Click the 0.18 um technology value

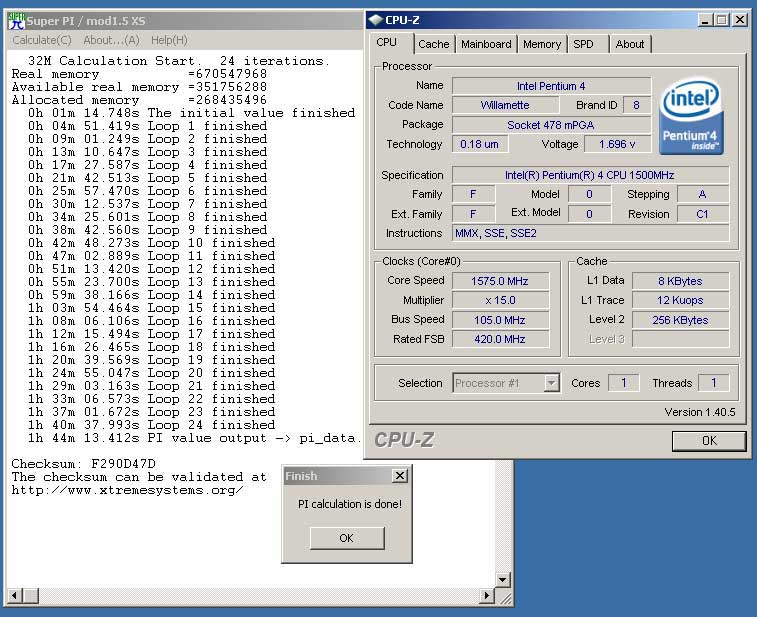click(x=479, y=144)
